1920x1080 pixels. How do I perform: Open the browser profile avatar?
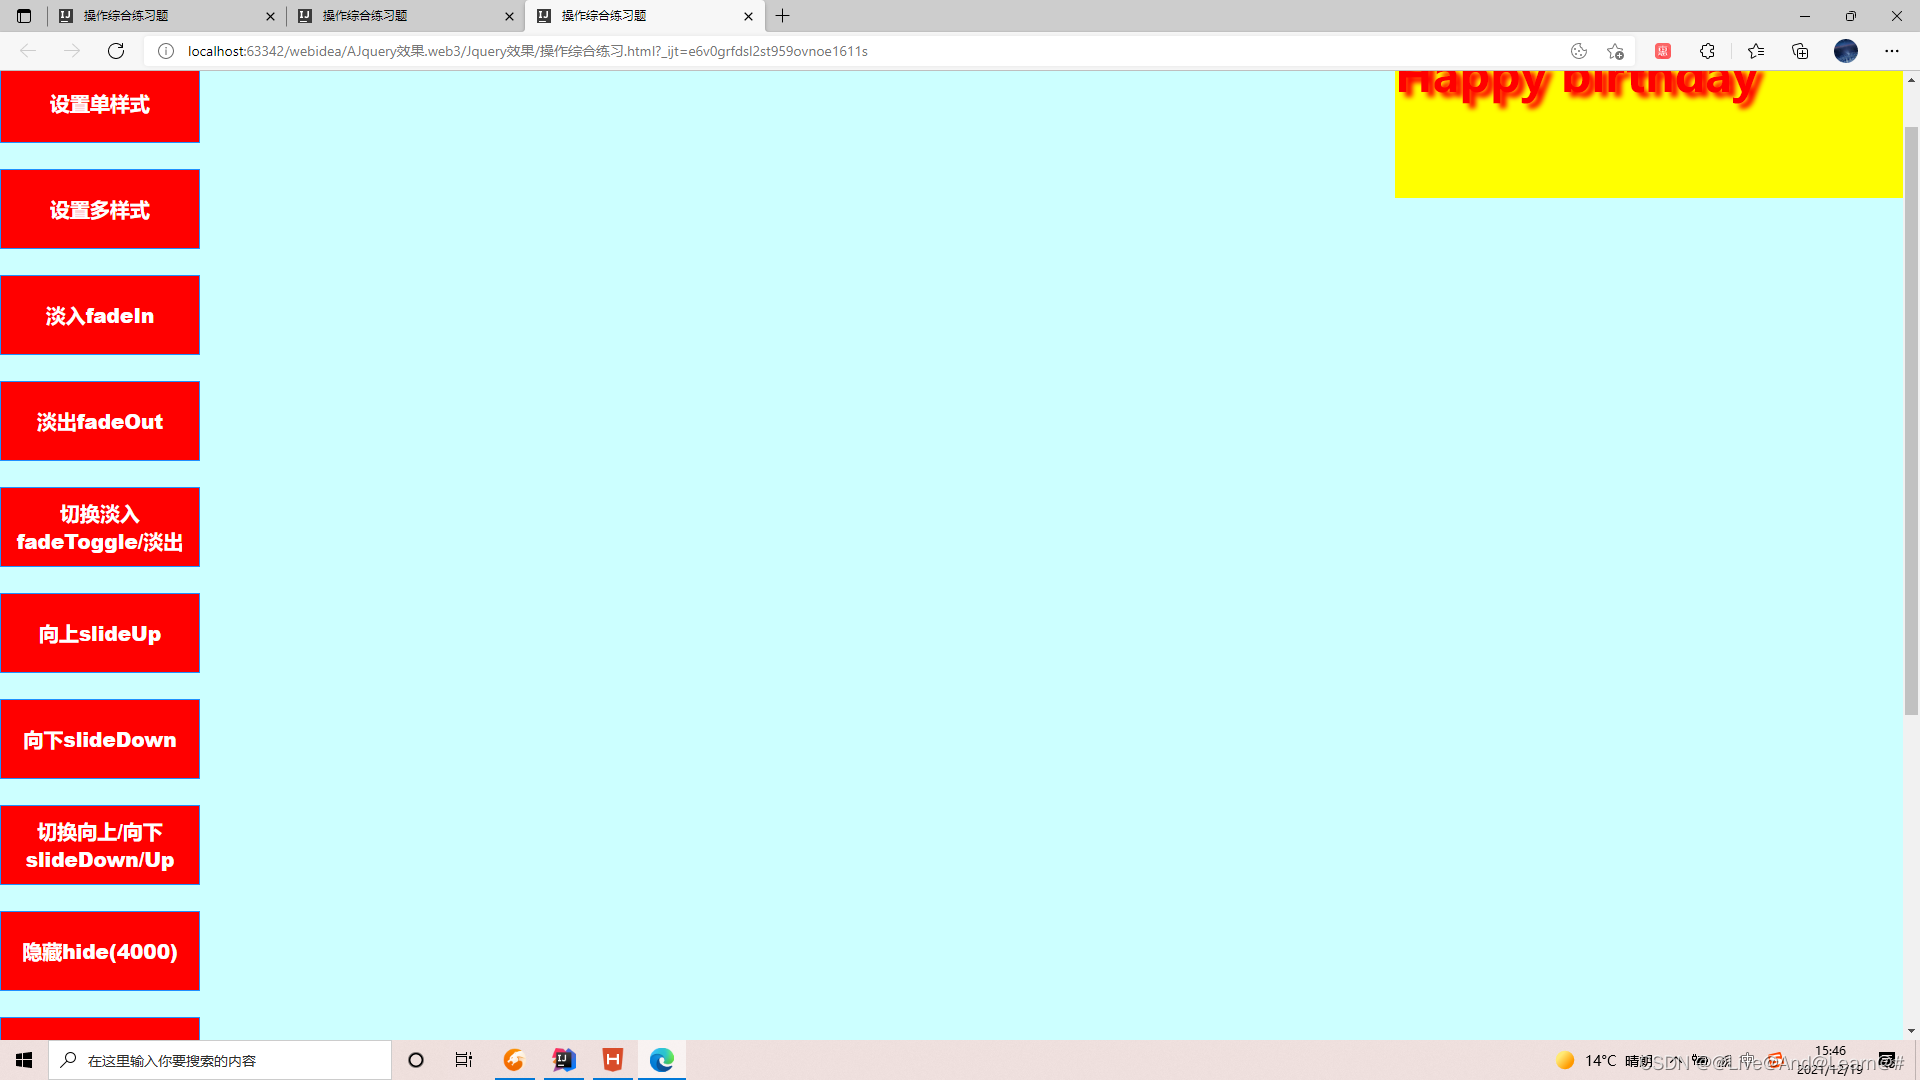pyautogui.click(x=1846, y=51)
